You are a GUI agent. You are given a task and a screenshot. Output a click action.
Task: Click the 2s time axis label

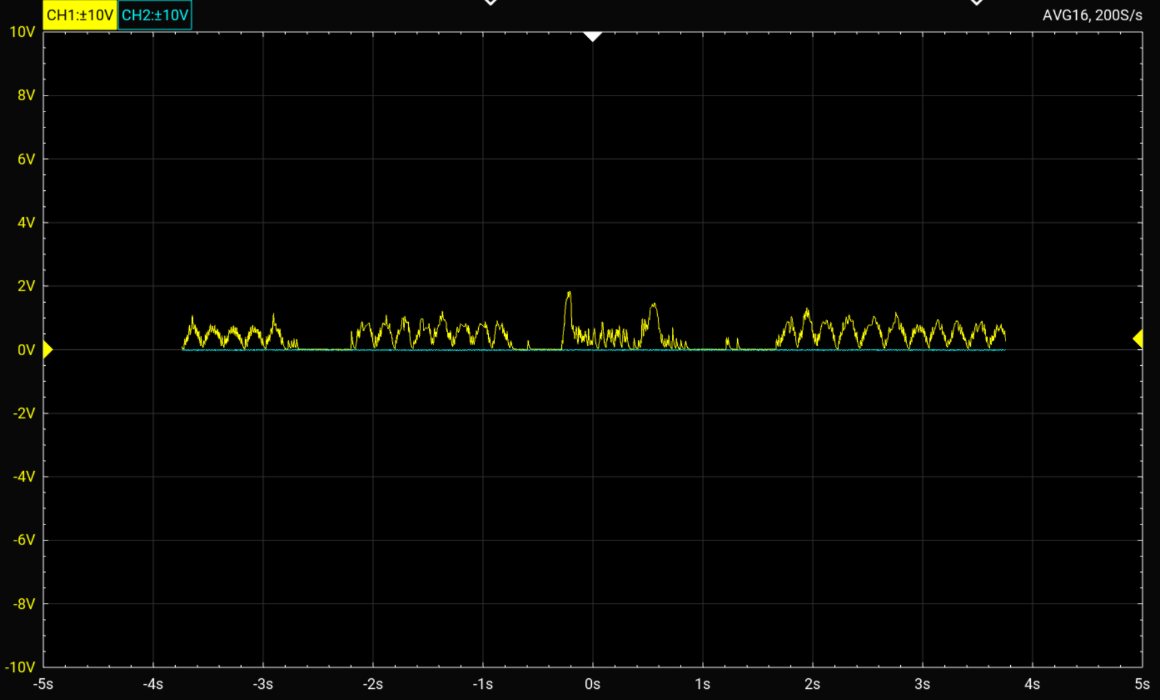click(x=812, y=684)
